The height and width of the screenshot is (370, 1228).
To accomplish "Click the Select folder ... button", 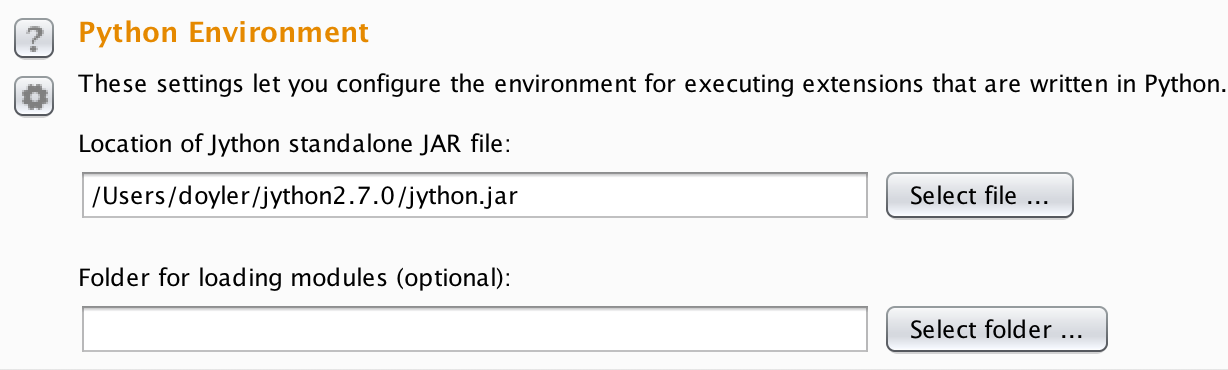I will pos(997,329).
